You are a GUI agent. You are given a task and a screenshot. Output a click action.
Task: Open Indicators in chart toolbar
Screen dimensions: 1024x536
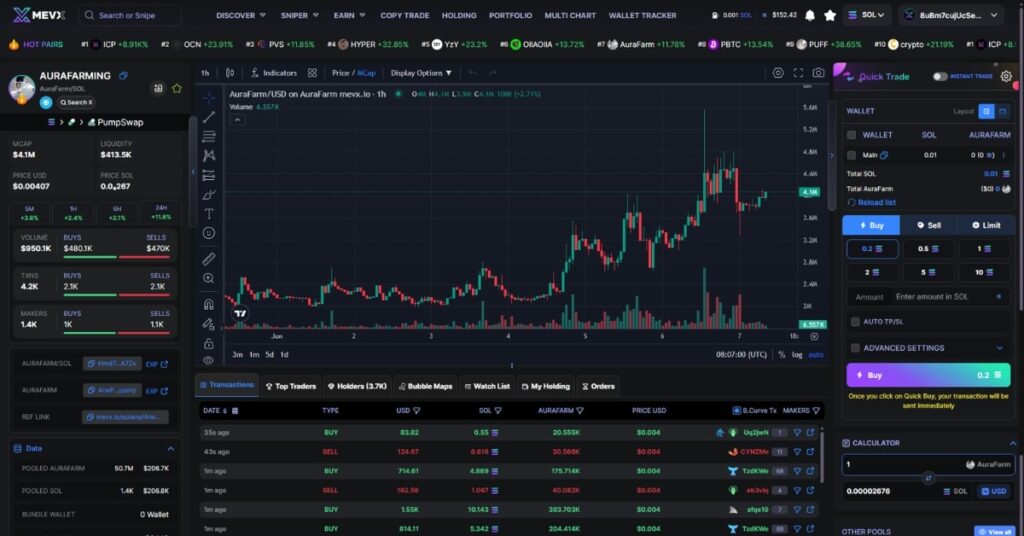click(x=274, y=73)
